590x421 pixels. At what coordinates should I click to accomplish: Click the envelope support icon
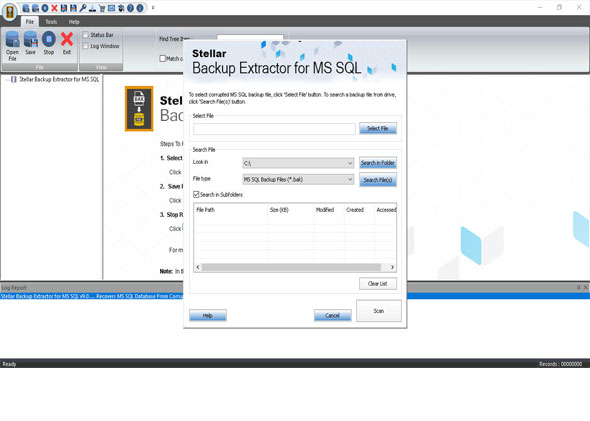pos(111,8)
